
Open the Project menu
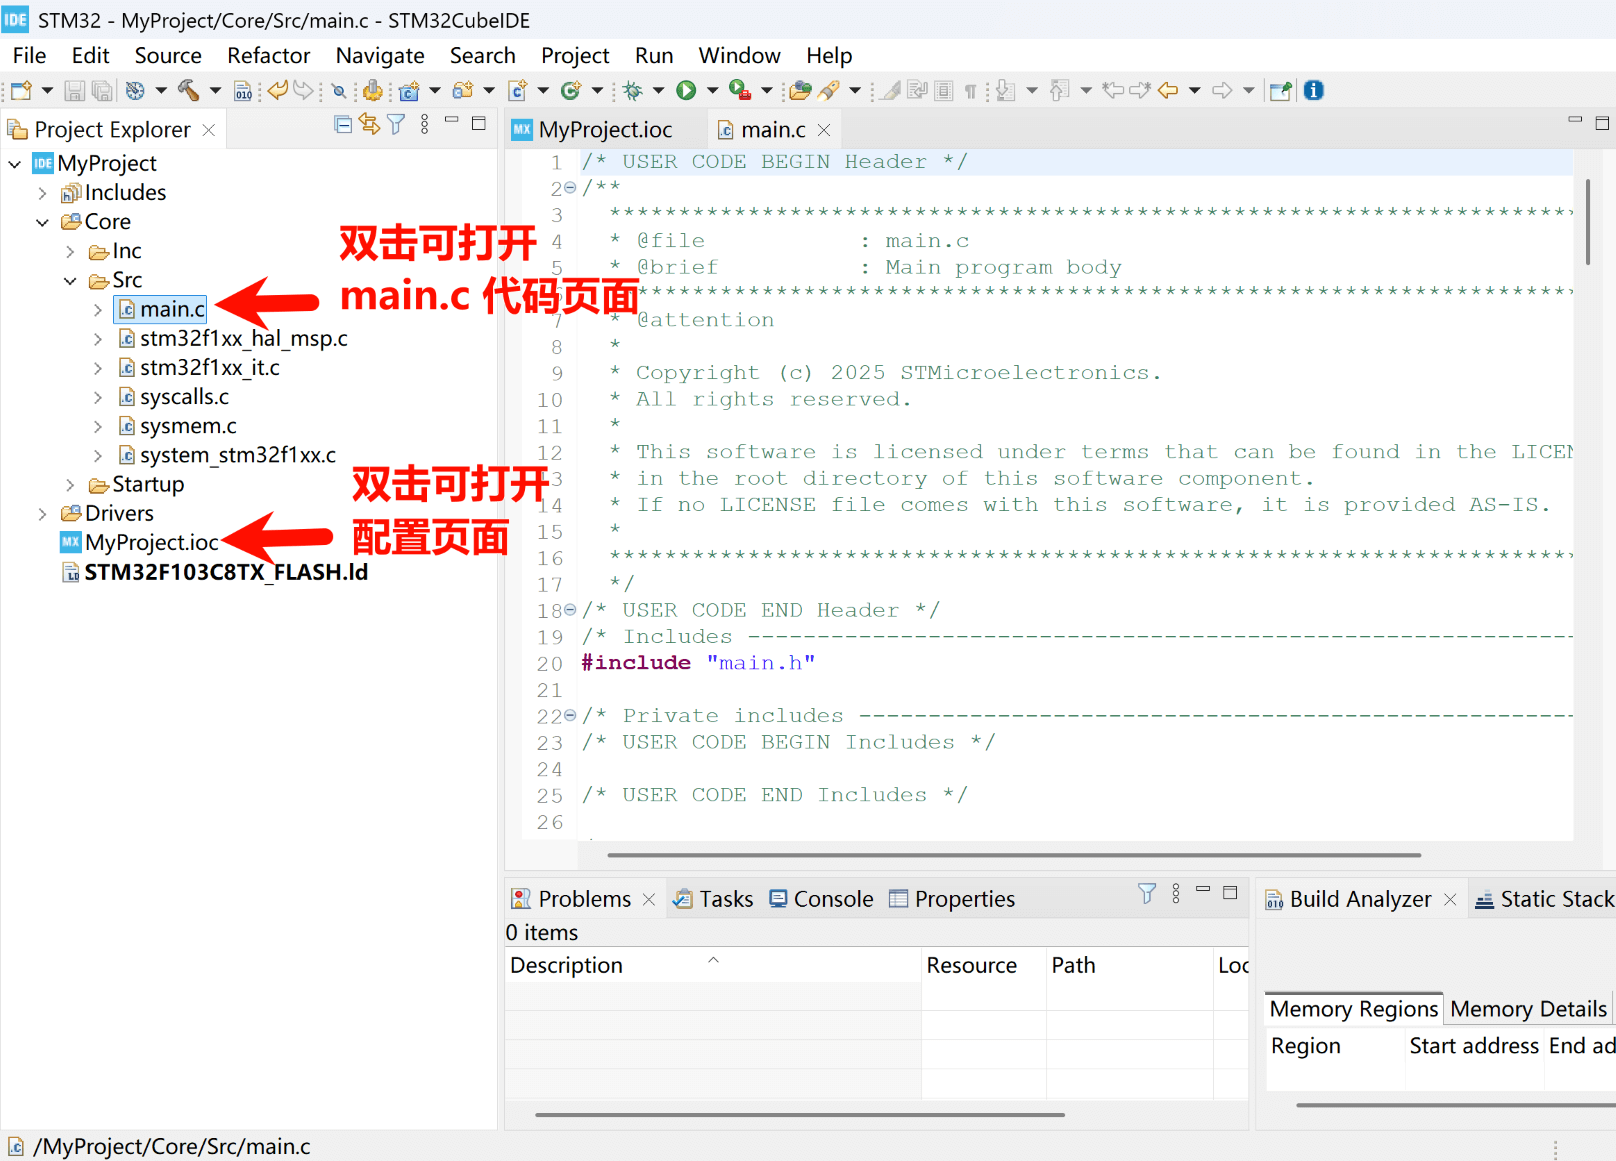574,56
